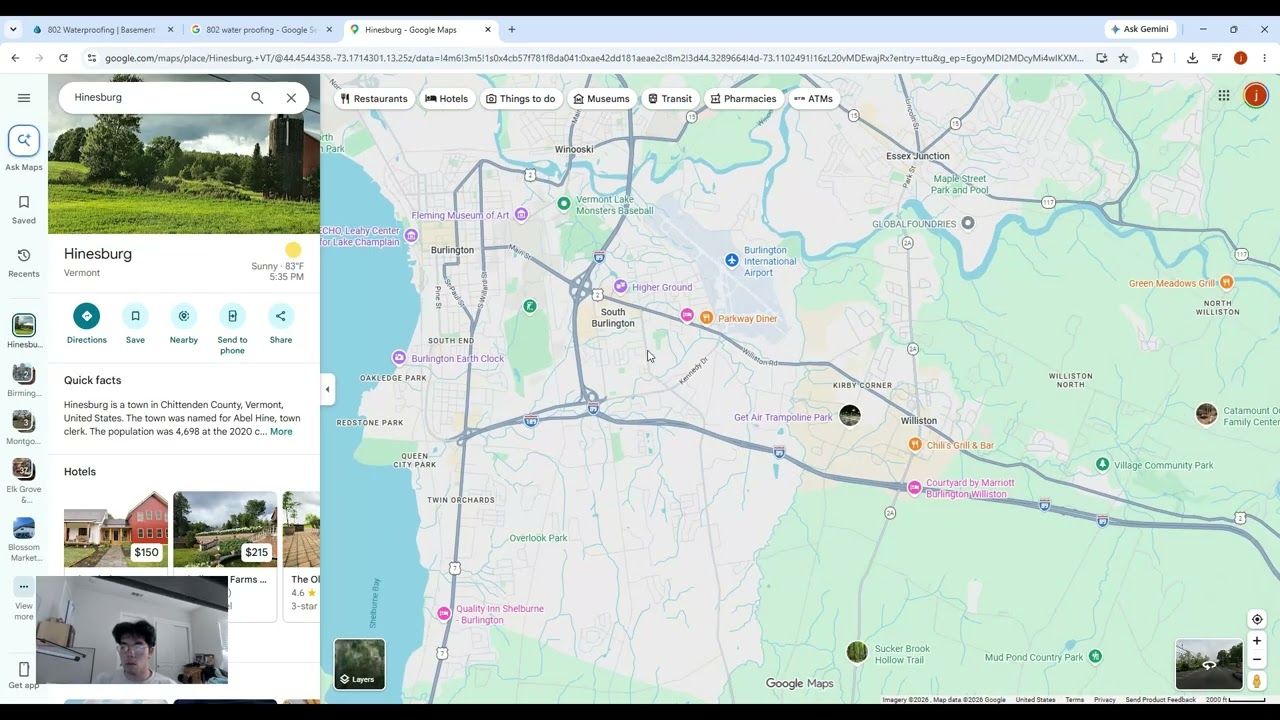Open the $215 hotel thumbnail
Viewport: 1280px width, 720px height.
[x=225, y=529]
